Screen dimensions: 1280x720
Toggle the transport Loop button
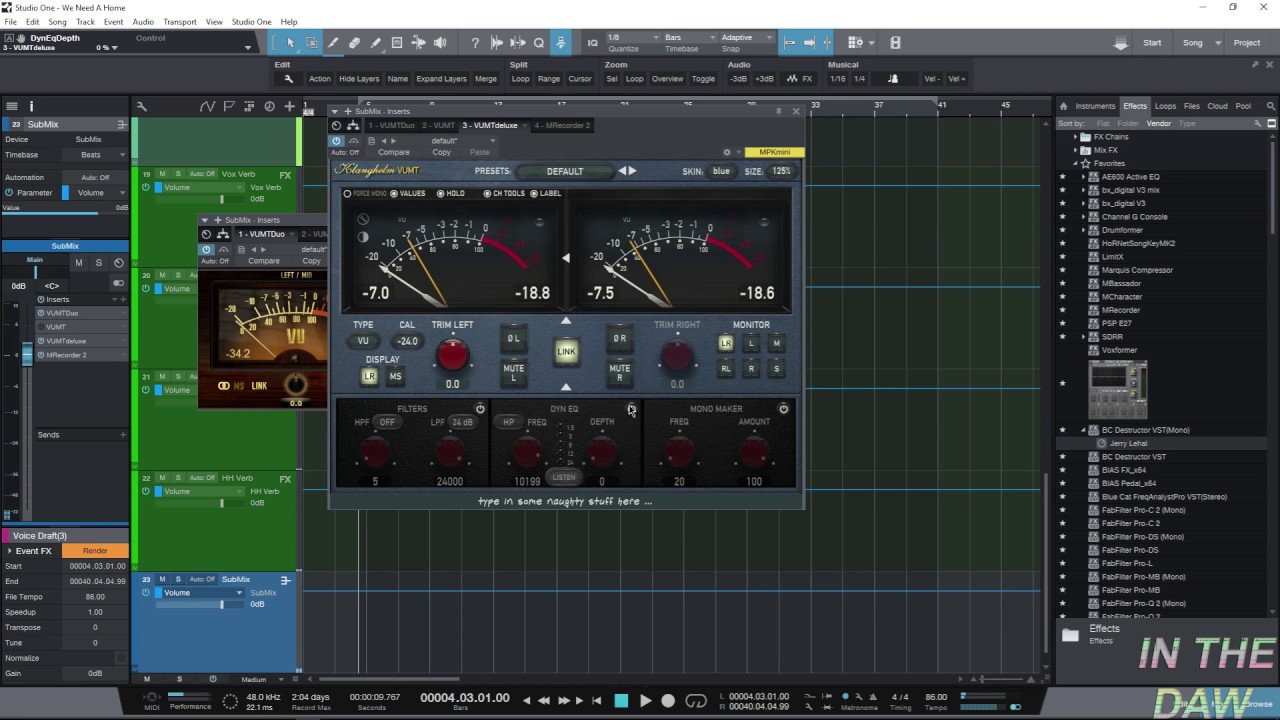(696, 701)
